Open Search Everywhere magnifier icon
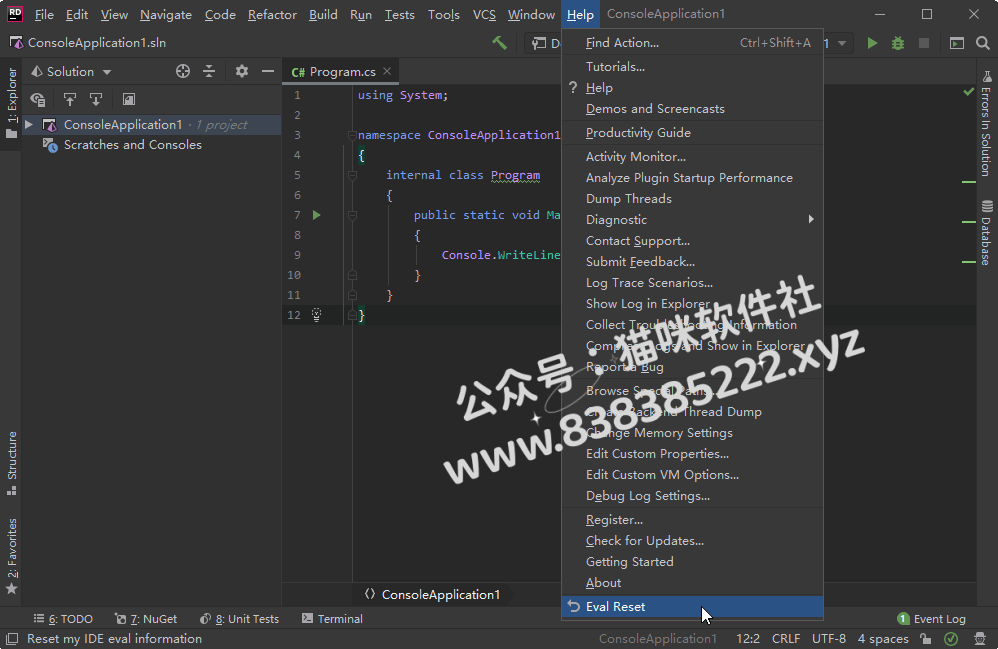Image resolution: width=998 pixels, height=649 pixels. coord(983,43)
